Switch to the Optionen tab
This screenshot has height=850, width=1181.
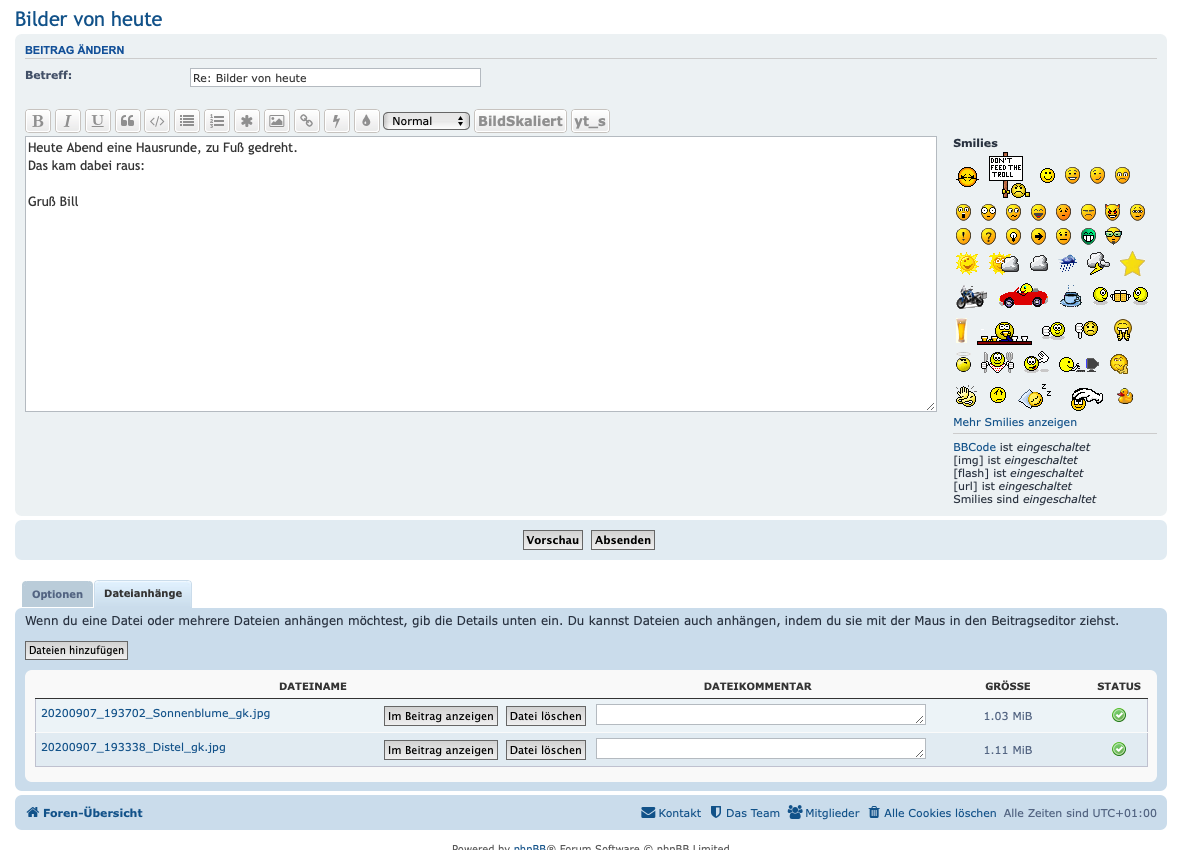point(57,594)
